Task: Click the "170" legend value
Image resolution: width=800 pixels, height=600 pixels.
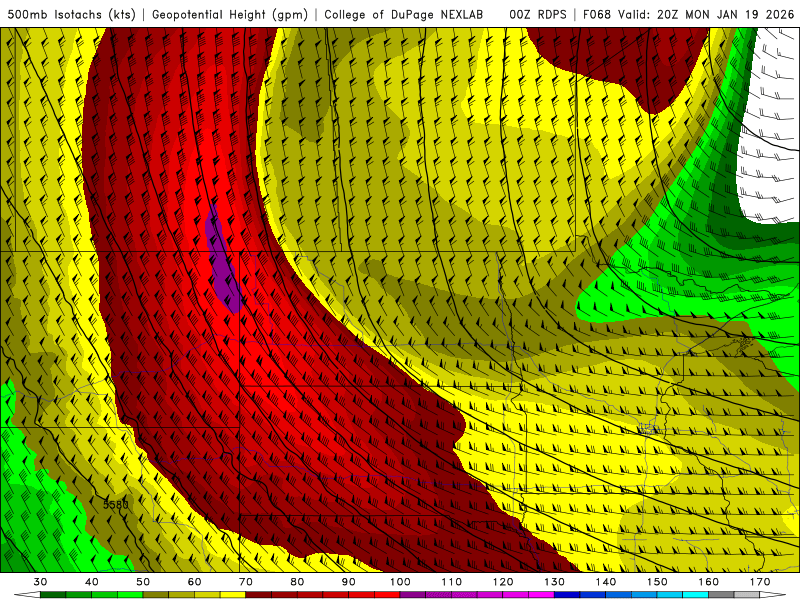Action: click(760, 582)
